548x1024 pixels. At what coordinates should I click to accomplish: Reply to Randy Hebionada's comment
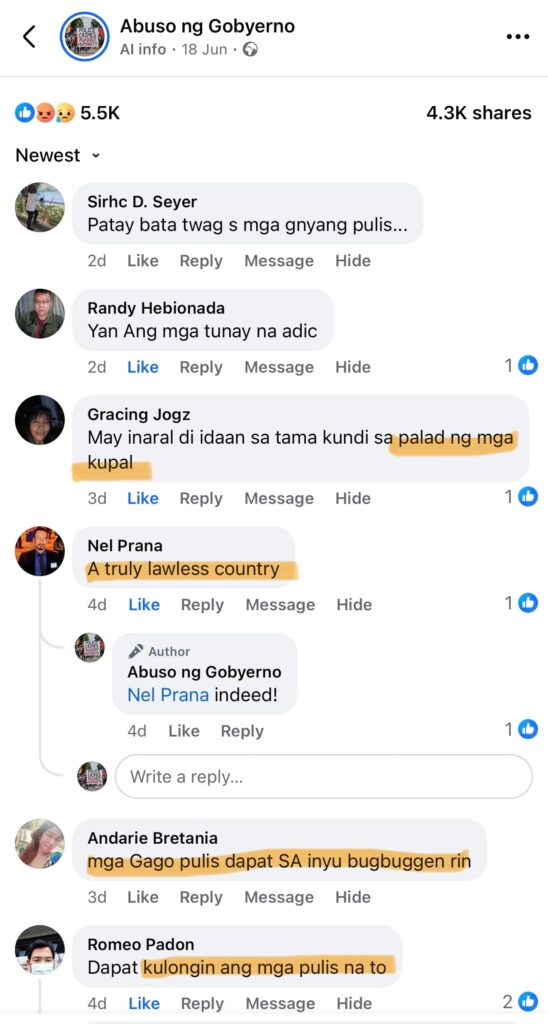(x=201, y=367)
